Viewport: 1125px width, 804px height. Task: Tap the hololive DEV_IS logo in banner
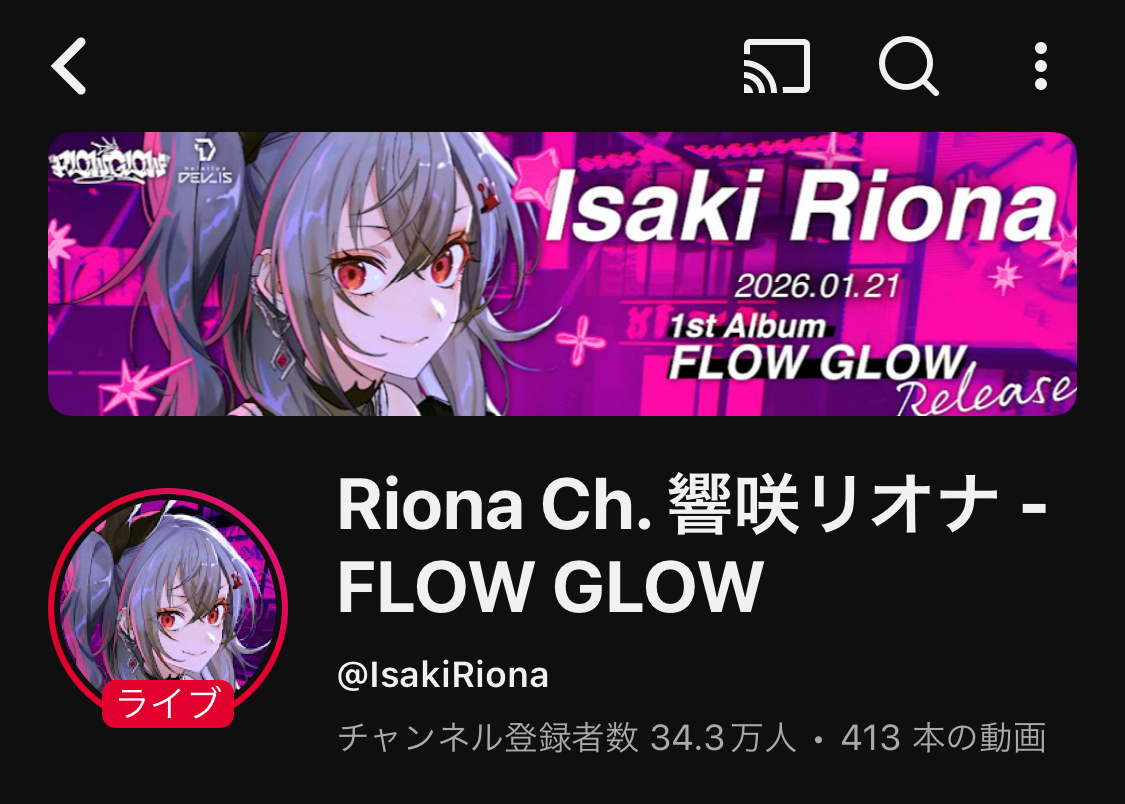pyautogui.click(x=205, y=162)
